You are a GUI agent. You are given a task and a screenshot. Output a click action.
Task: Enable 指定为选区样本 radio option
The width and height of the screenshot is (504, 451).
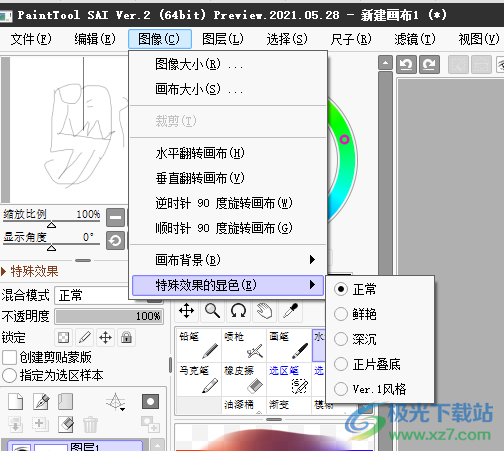tap(9, 375)
